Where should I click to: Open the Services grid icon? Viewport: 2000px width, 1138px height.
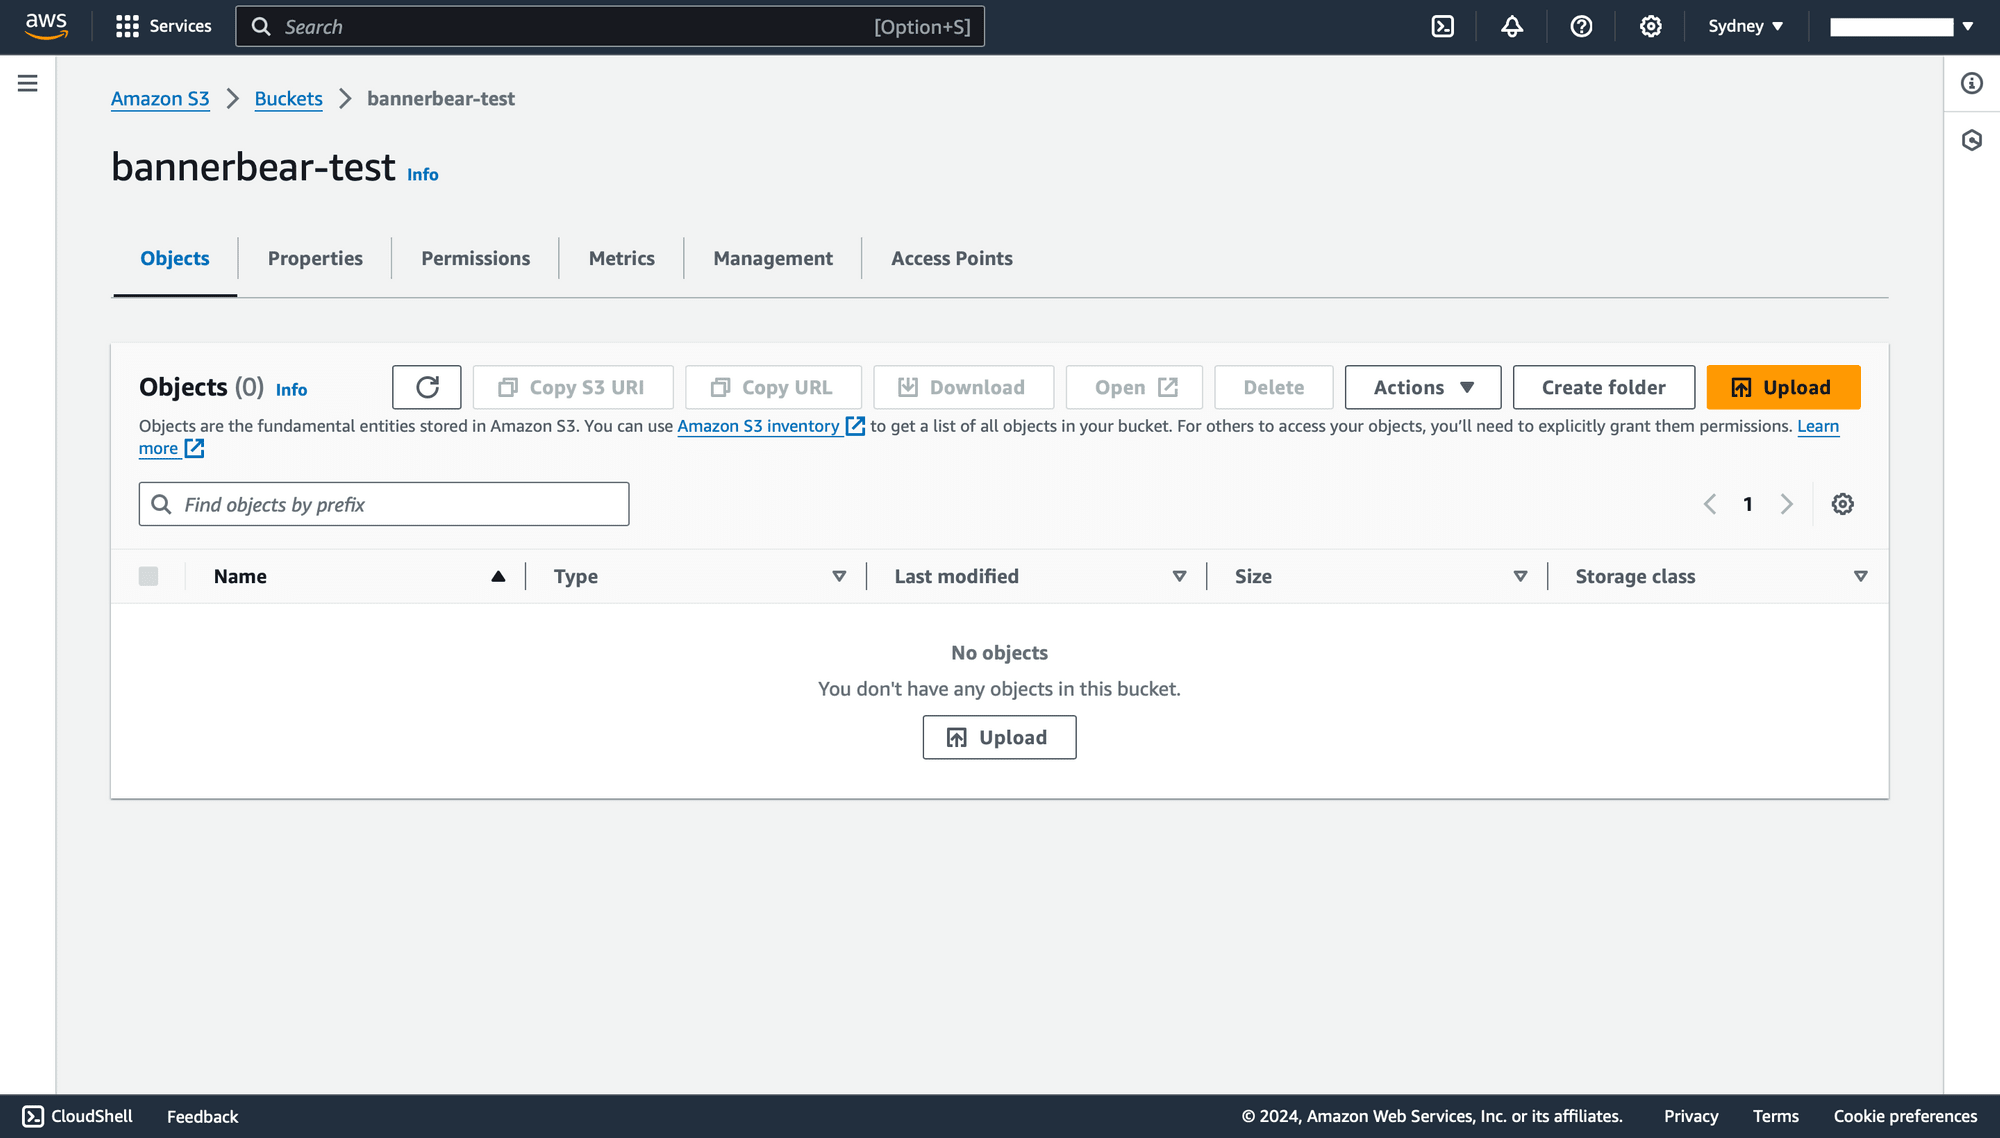pos(127,26)
